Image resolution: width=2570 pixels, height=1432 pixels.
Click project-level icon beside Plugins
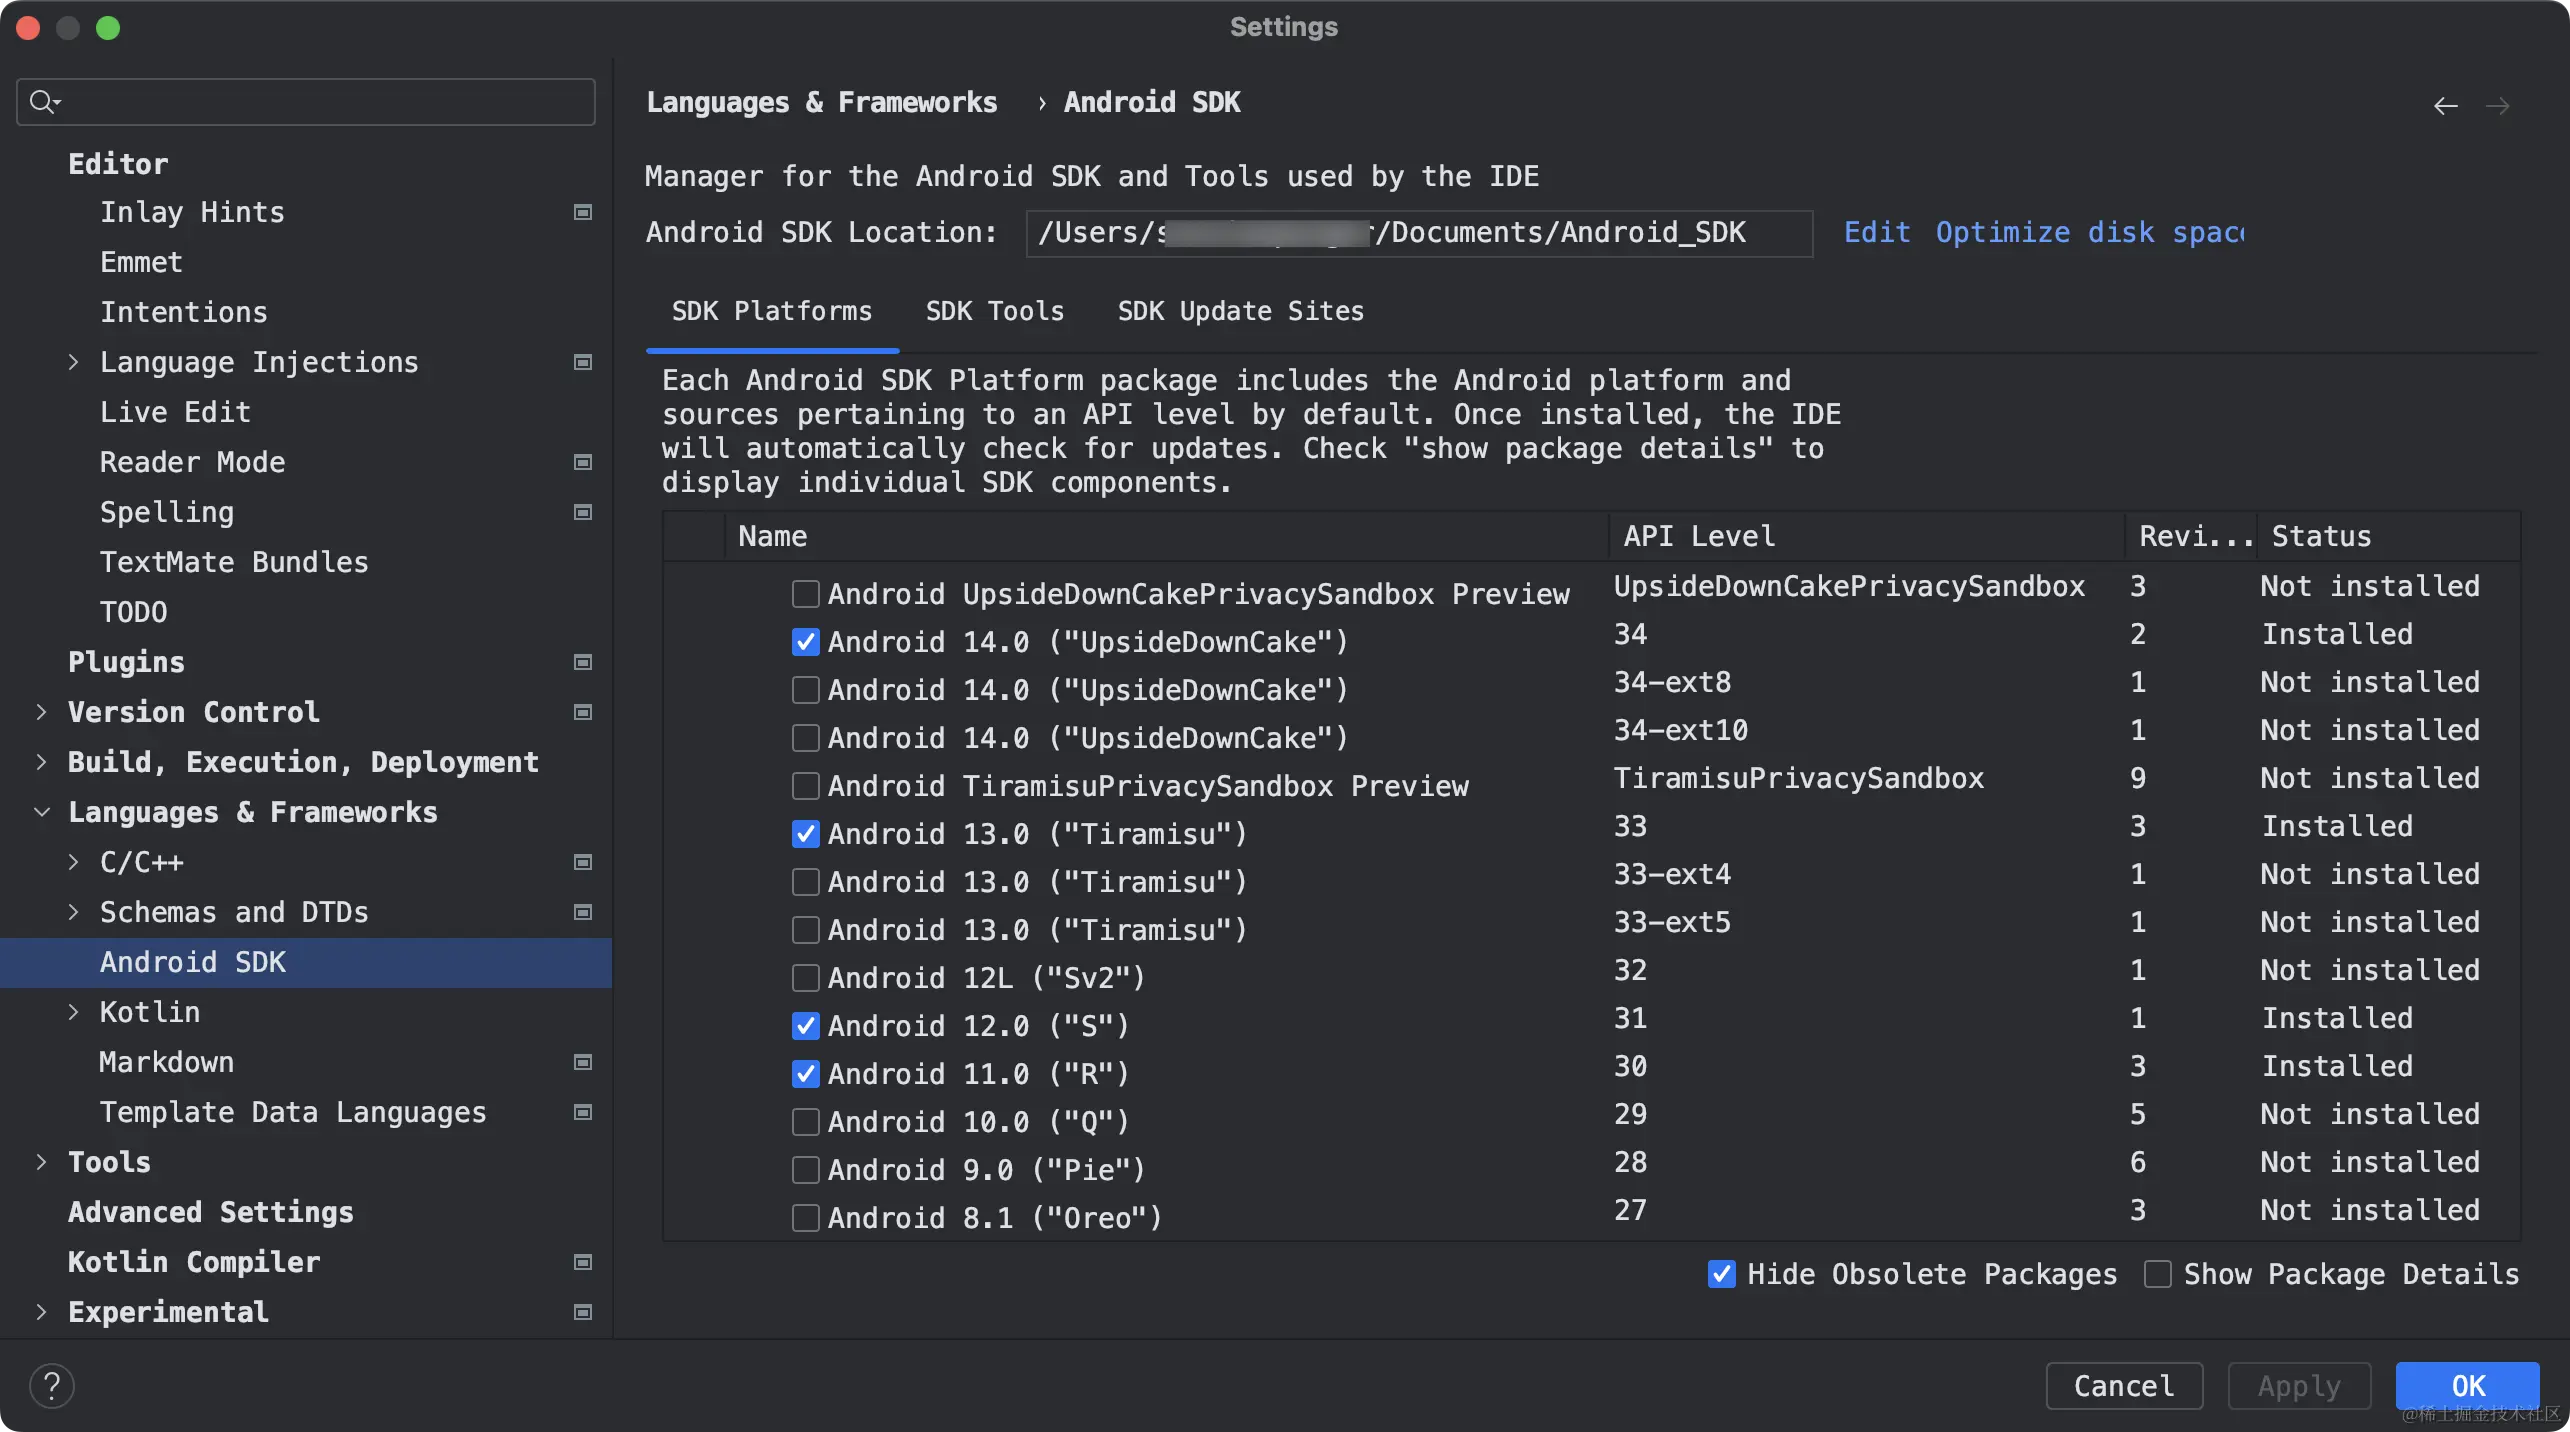click(583, 662)
